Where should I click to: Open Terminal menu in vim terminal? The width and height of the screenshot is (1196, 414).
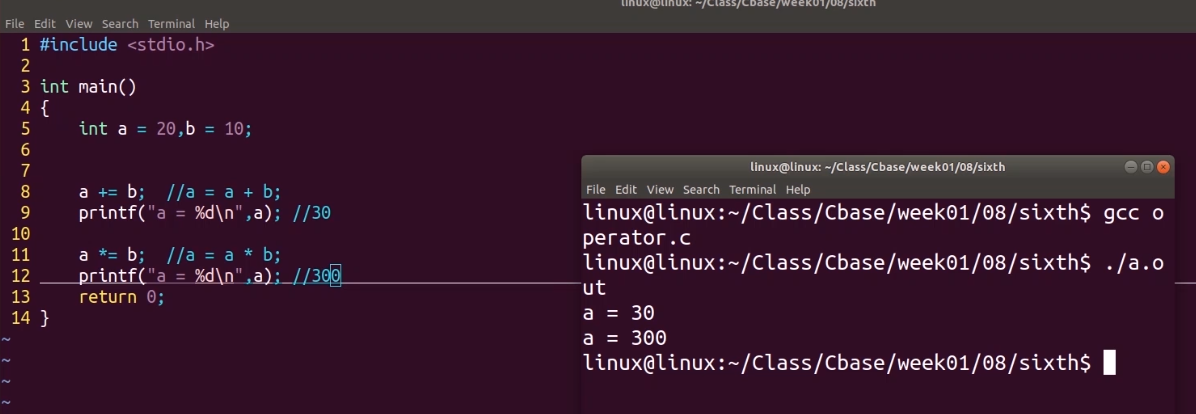coord(171,24)
